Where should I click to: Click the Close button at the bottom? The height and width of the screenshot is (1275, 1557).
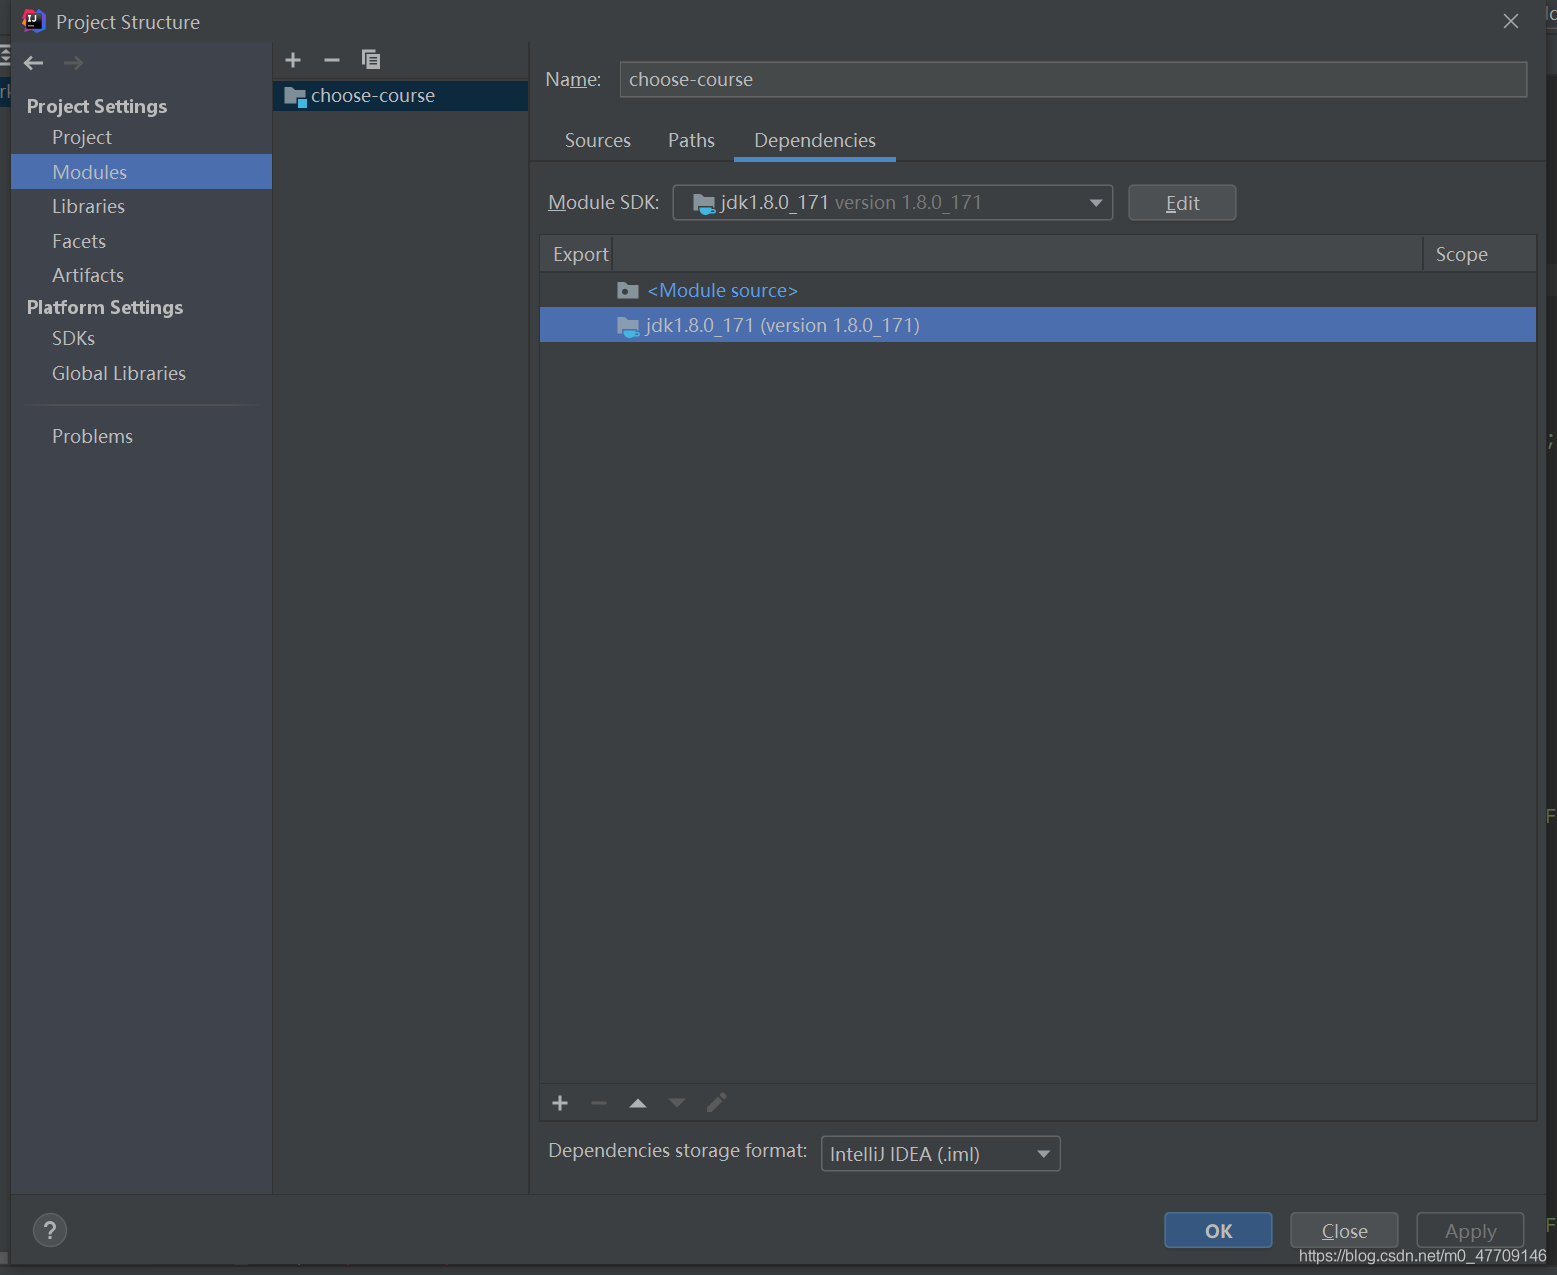[1344, 1231]
